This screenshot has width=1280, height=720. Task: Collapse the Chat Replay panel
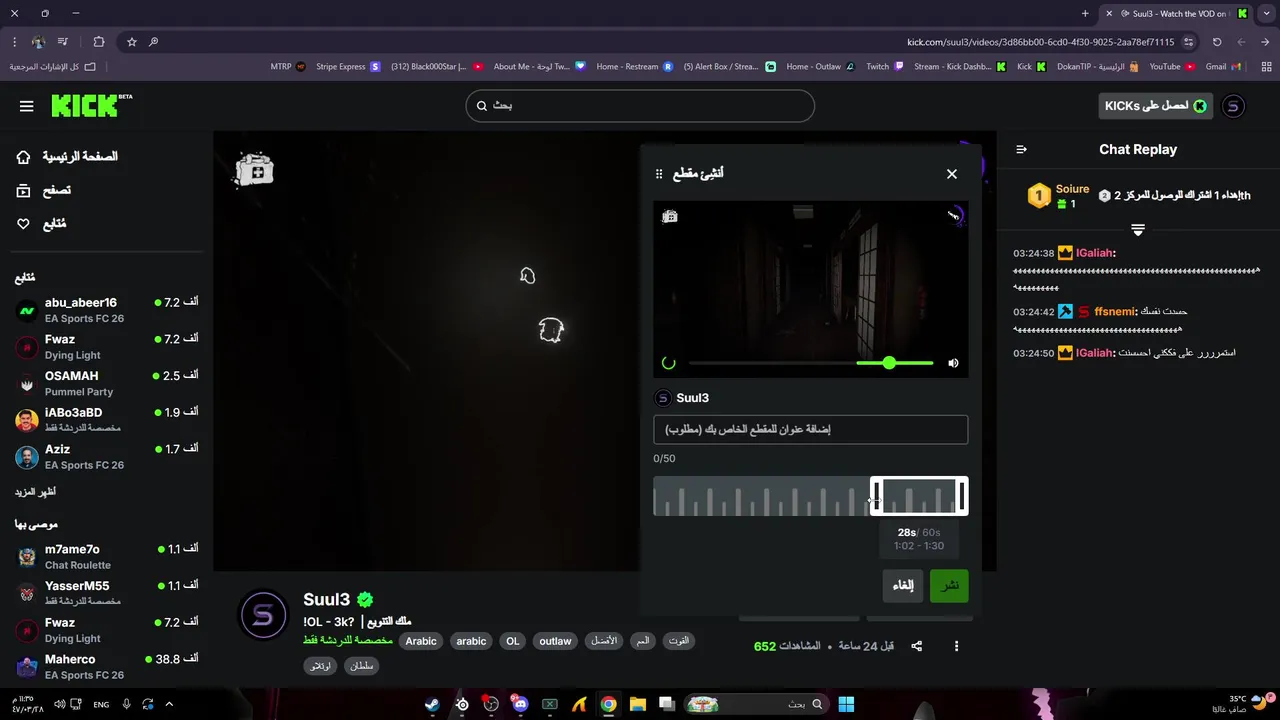pyautogui.click(x=1021, y=150)
